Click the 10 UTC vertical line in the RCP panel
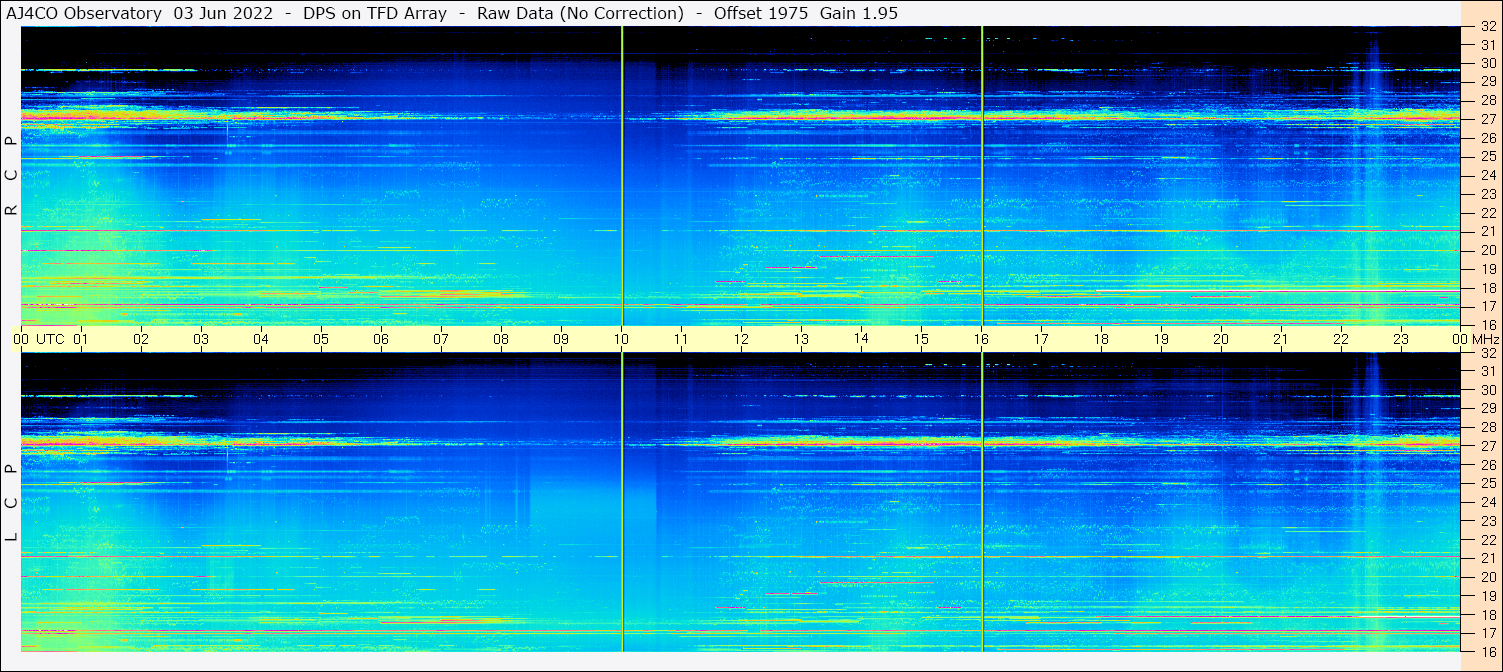The height and width of the screenshot is (672, 1503). tap(622, 176)
